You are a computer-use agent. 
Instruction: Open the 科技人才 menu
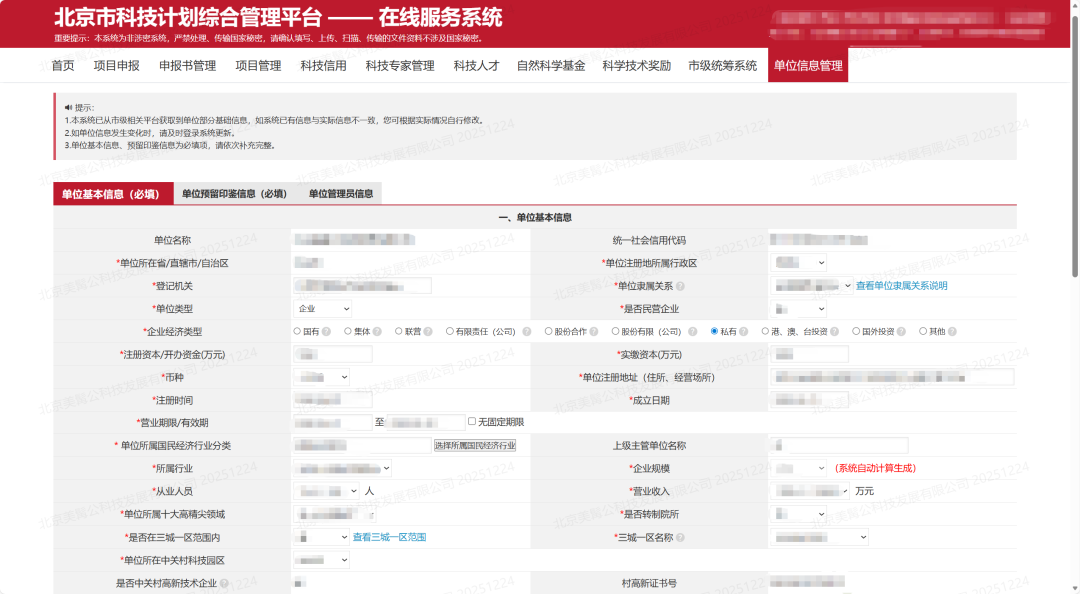476,65
